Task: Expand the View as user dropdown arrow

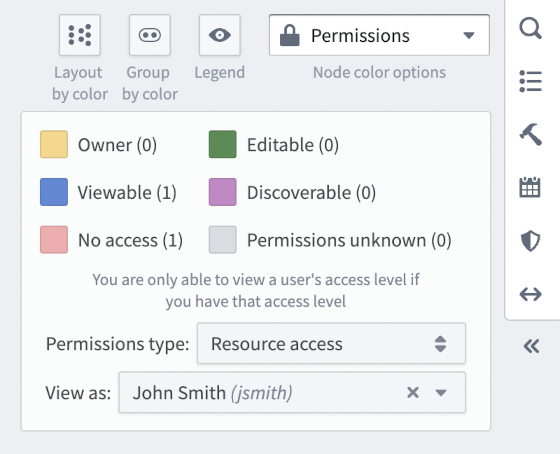Action: pyautogui.click(x=441, y=393)
